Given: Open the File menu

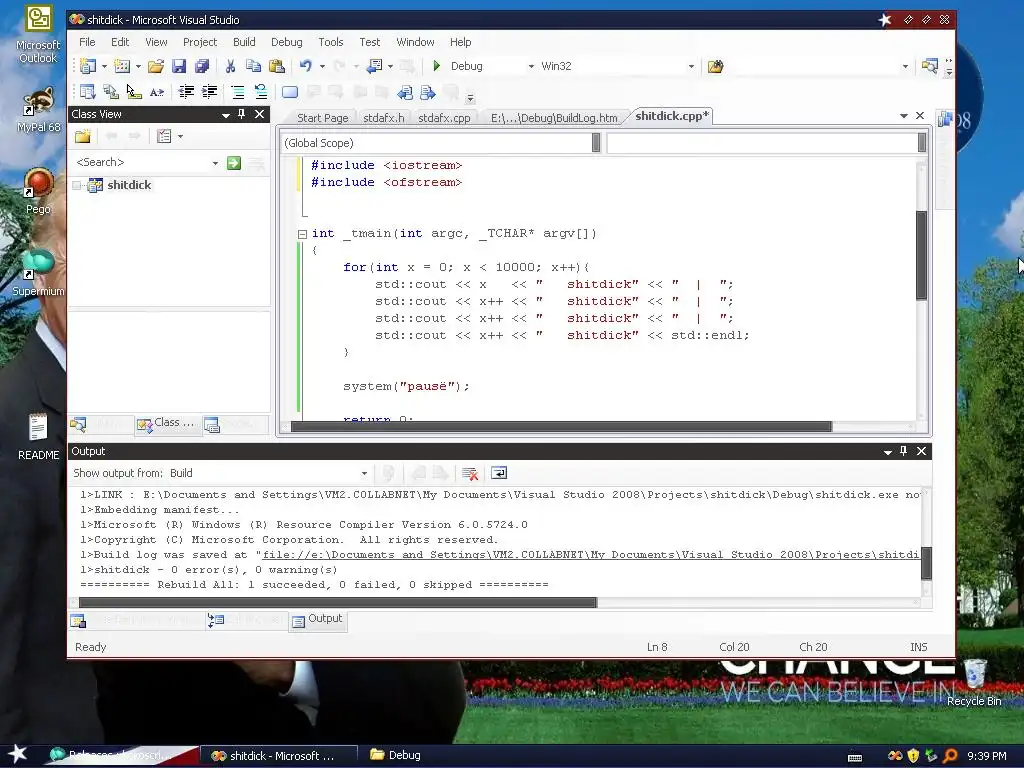Looking at the screenshot, I should 87,42.
